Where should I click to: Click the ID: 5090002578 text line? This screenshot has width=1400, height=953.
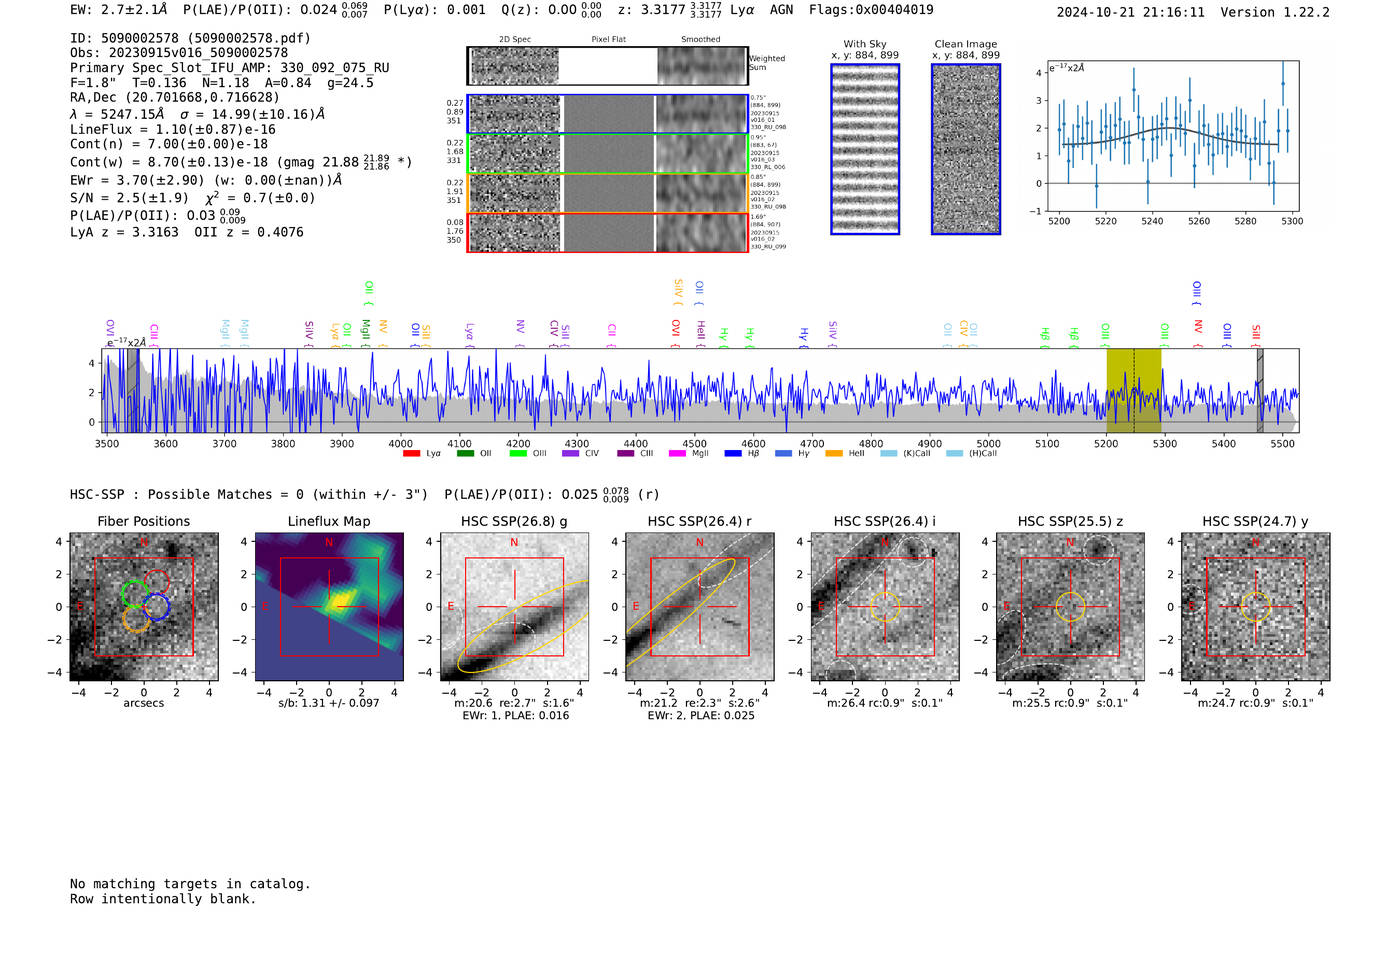[x=190, y=38]
